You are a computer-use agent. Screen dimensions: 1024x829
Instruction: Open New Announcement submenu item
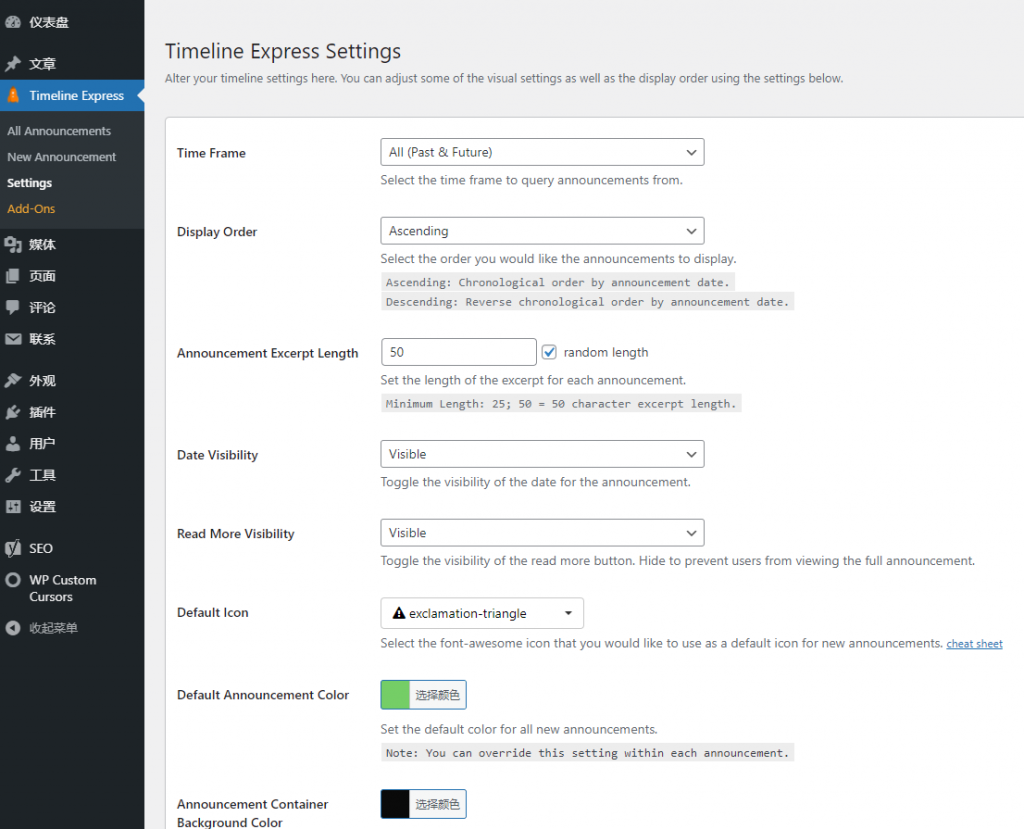(x=61, y=157)
